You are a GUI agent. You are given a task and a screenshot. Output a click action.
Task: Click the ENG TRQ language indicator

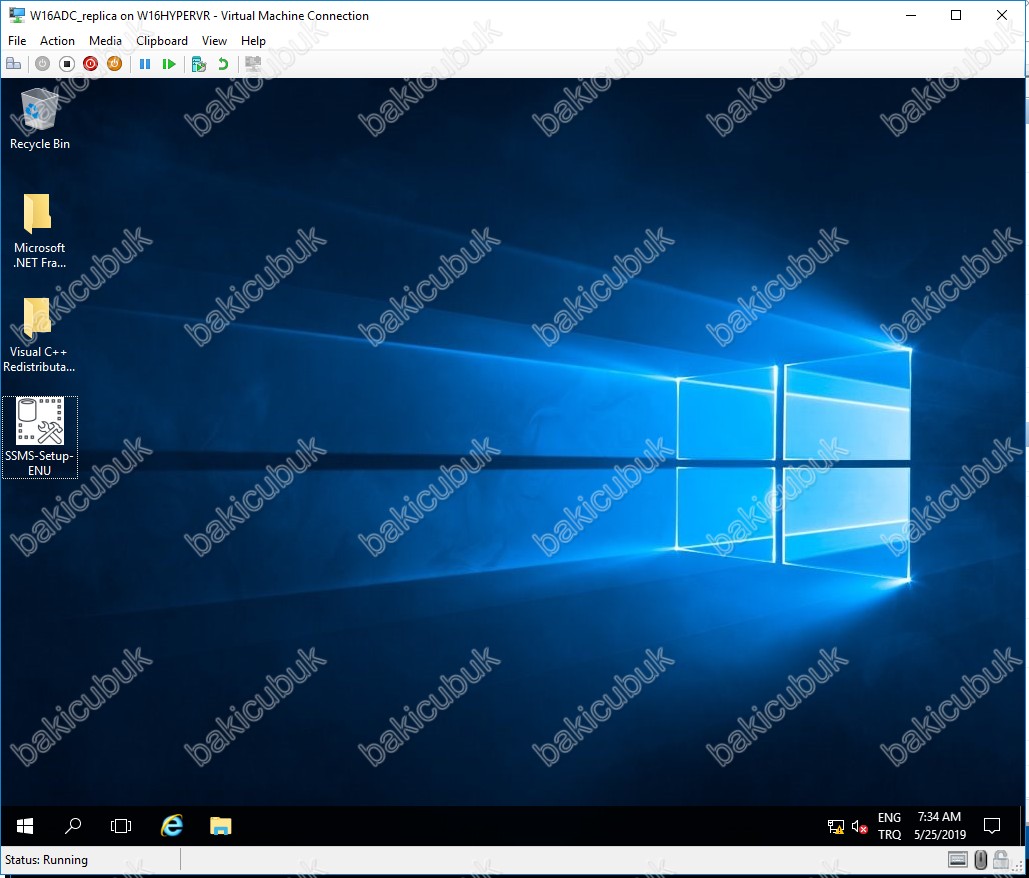pos(889,826)
